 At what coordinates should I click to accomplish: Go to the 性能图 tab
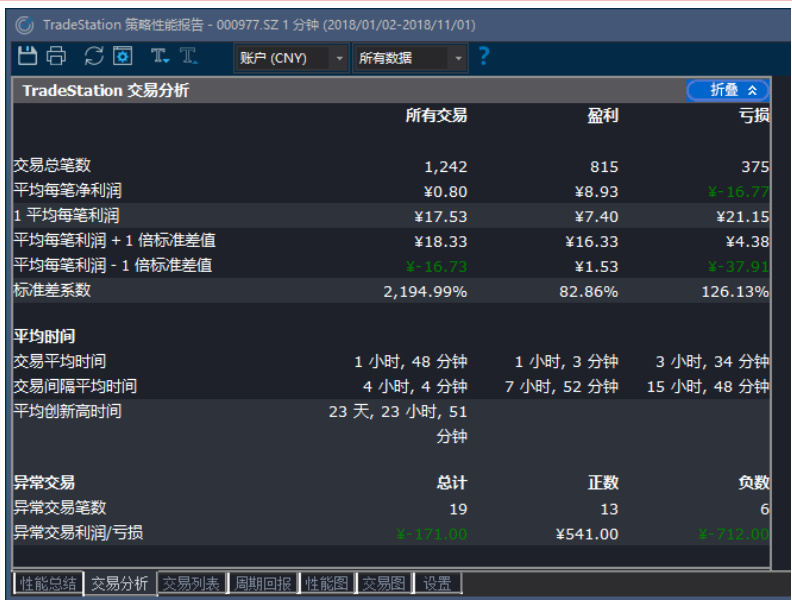[327, 583]
